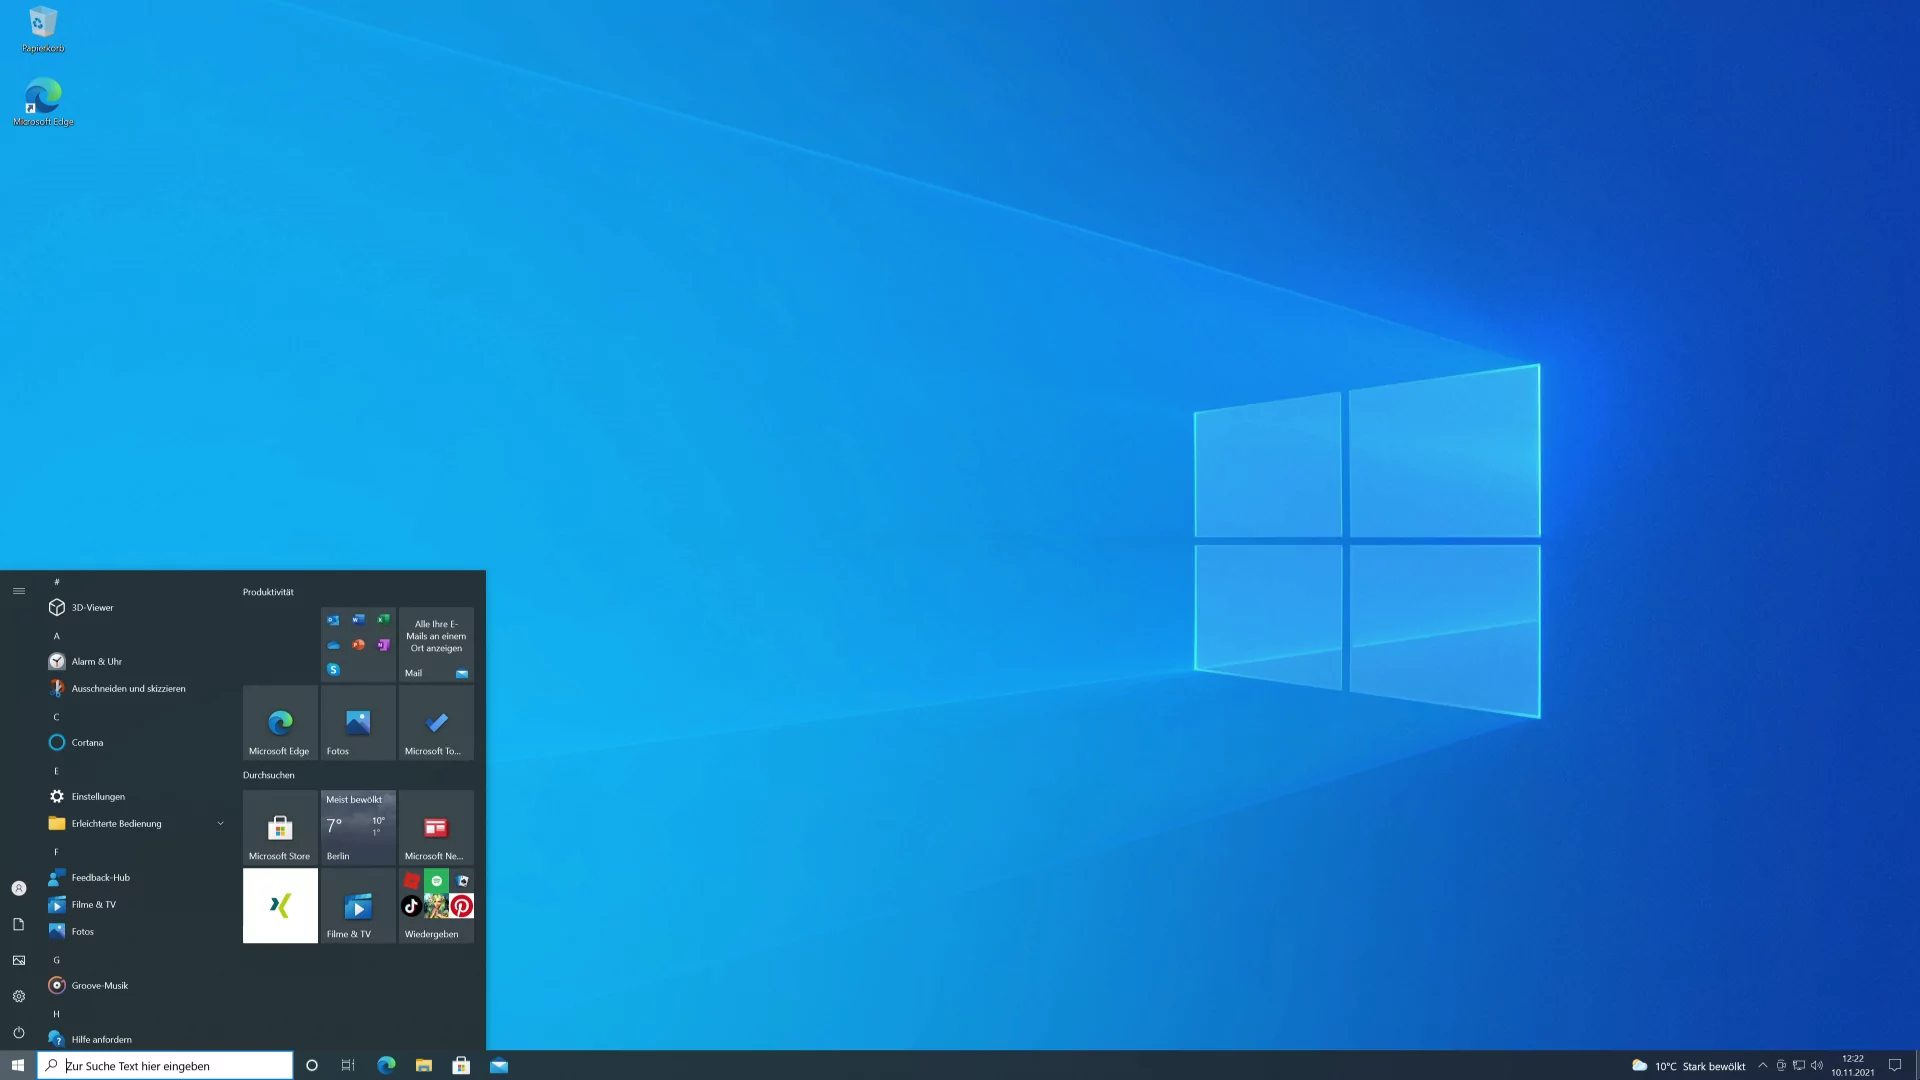The height and width of the screenshot is (1080, 1920).
Task: Open Microsoft News tile
Action: (x=436, y=828)
